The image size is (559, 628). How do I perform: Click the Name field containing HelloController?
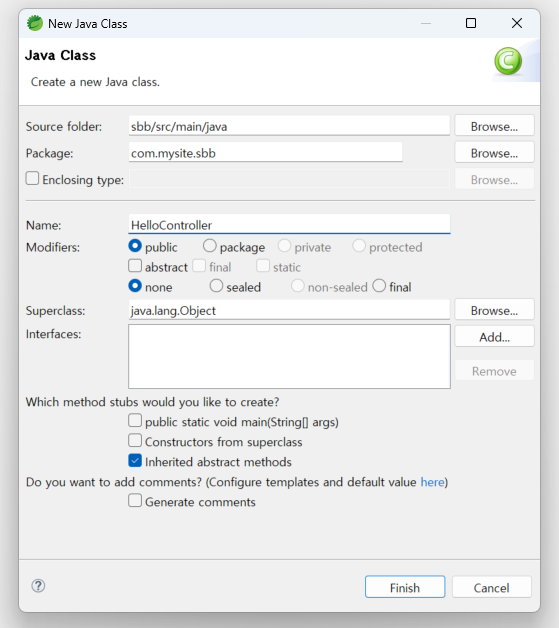click(289, 224)
